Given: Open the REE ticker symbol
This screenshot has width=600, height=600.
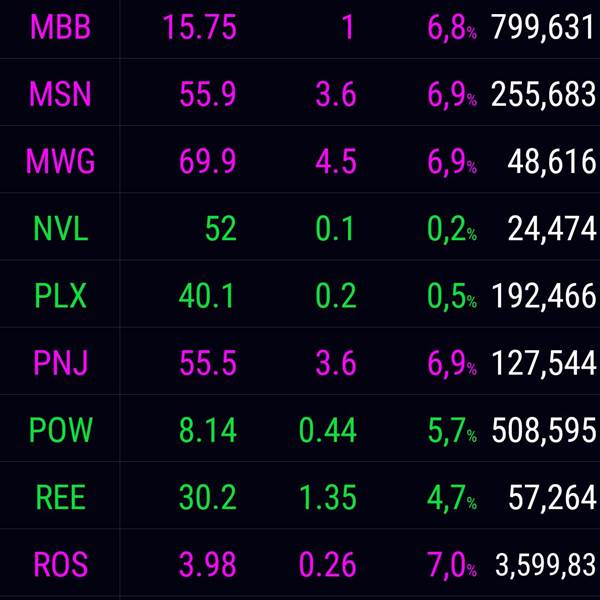Looking at the screenshot, I should coord(60,497).
